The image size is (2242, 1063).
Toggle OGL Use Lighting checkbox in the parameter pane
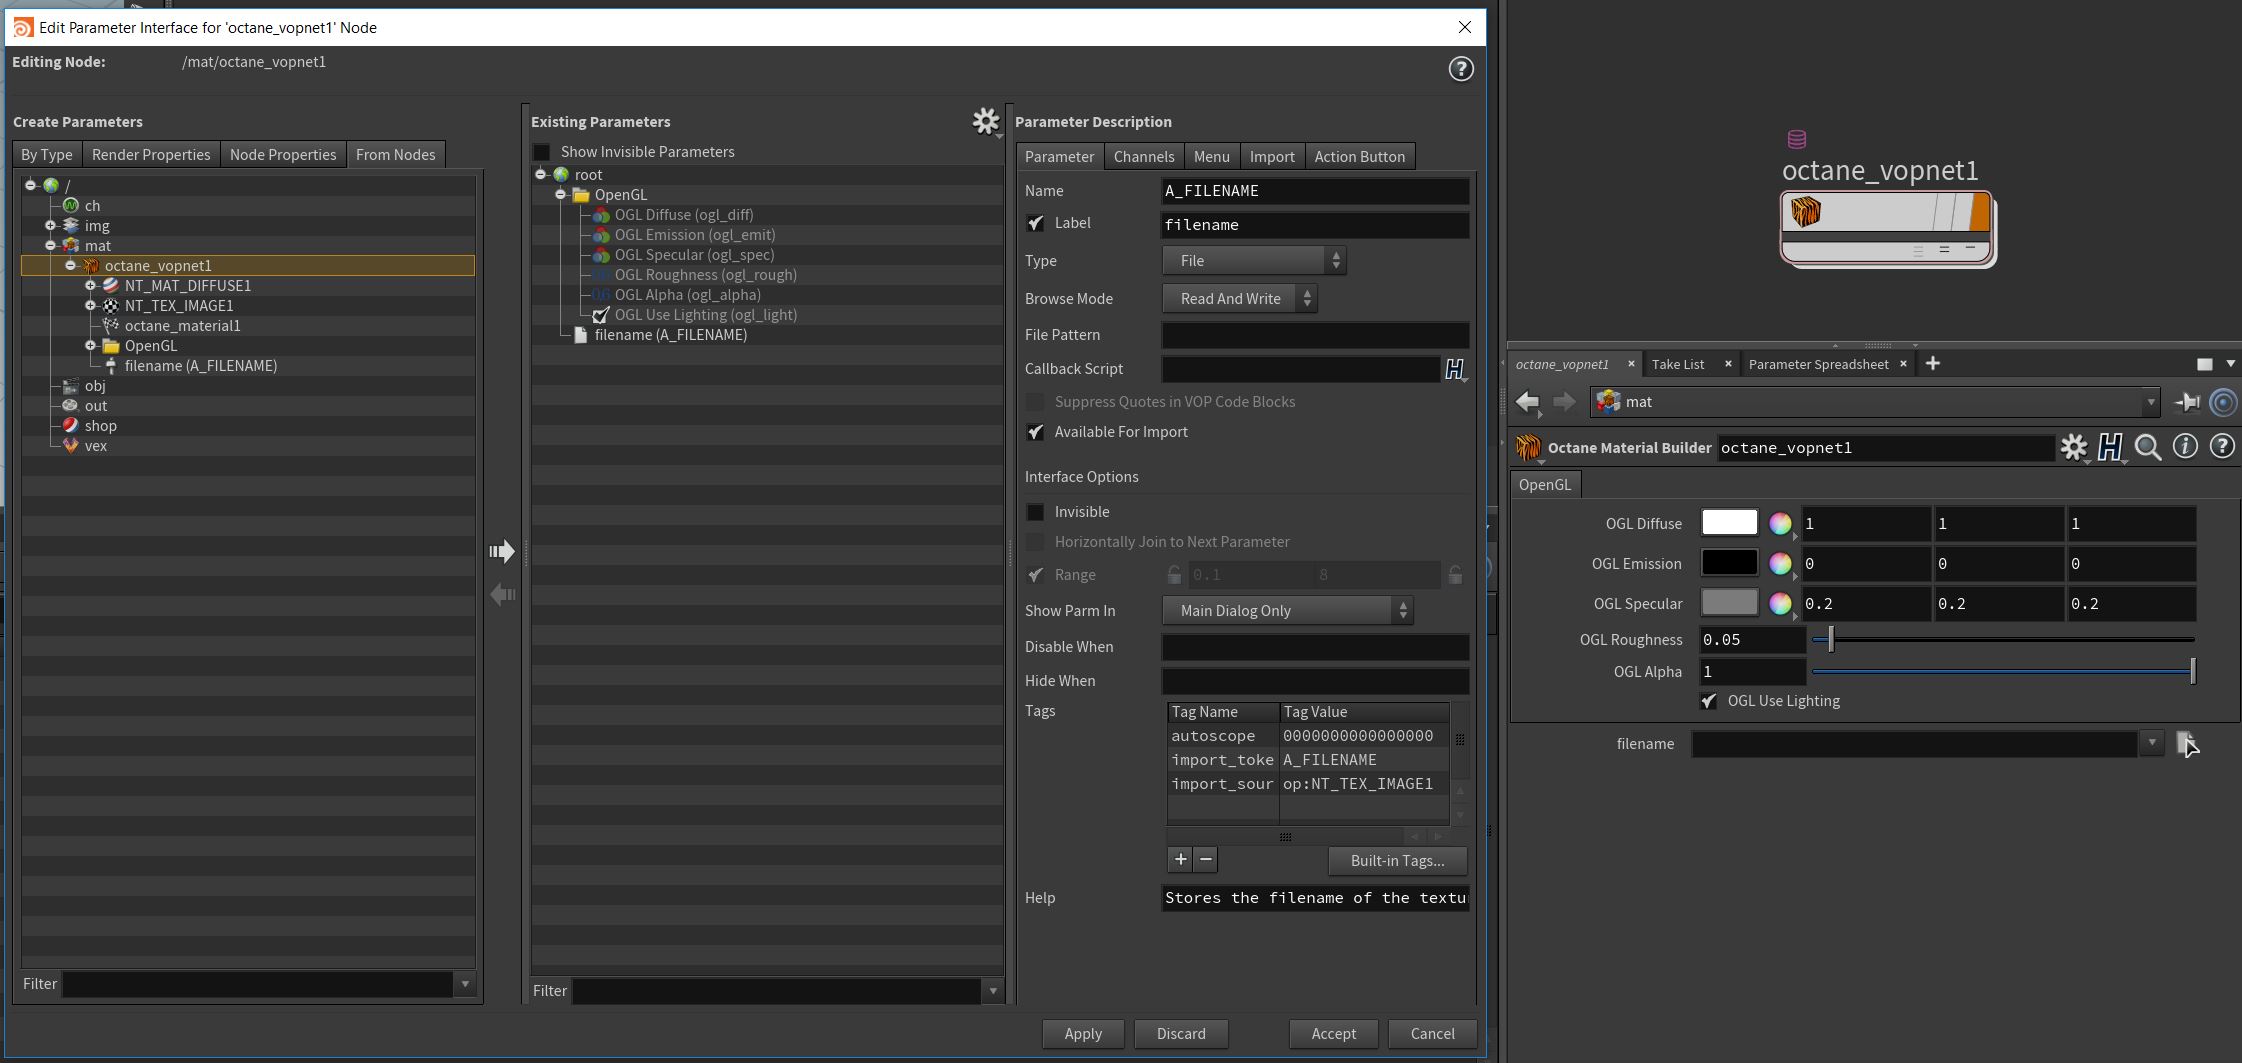[1709, 701]
